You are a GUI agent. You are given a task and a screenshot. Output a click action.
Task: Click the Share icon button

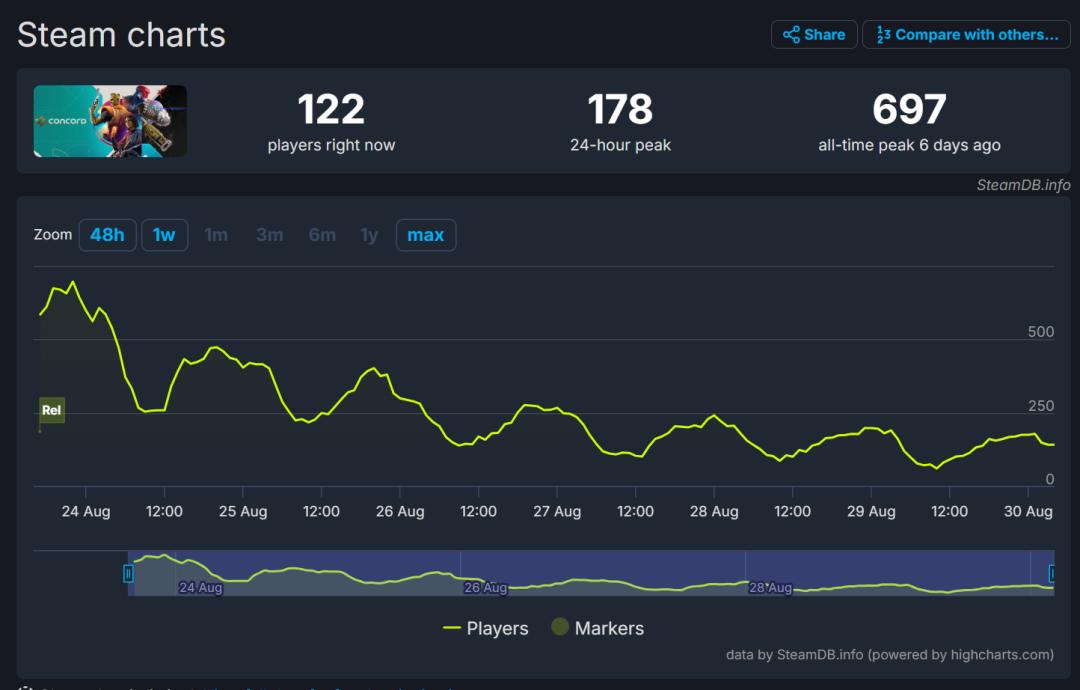click(813, 35)
